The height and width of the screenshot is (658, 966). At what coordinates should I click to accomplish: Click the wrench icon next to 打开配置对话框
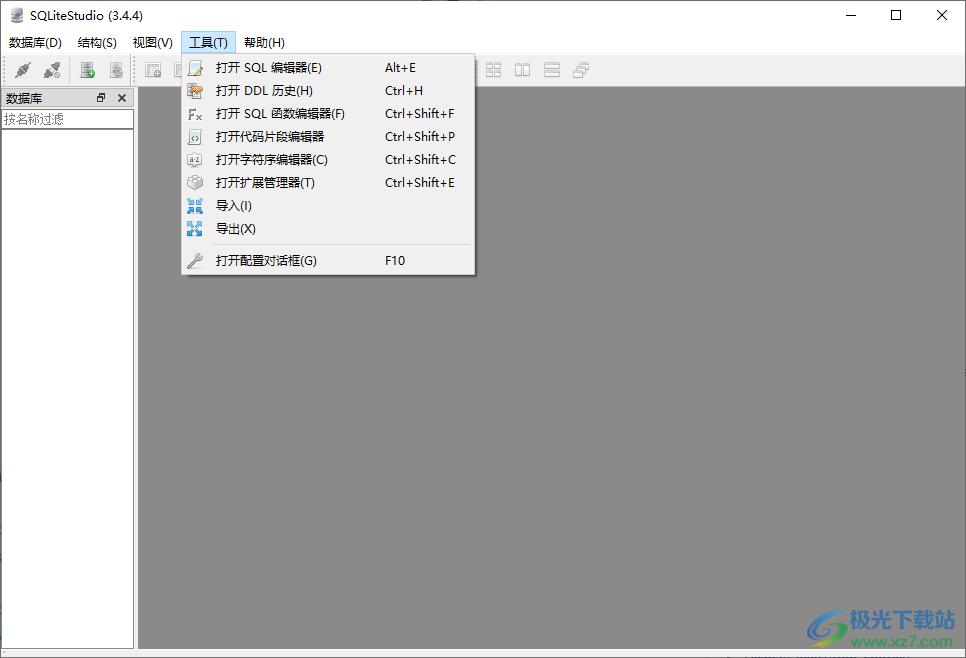pyautogui.click(x=196, y=260)
